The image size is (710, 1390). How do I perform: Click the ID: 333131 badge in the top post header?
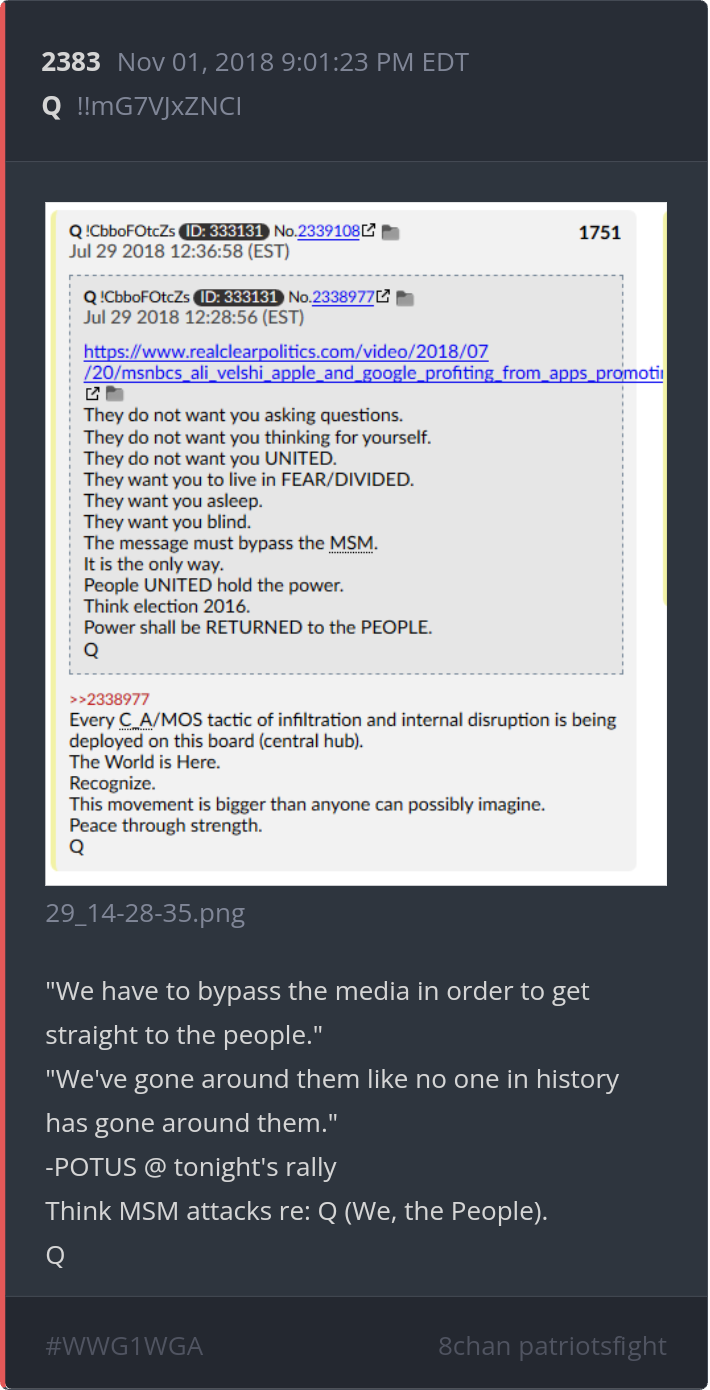pos(224,231)
